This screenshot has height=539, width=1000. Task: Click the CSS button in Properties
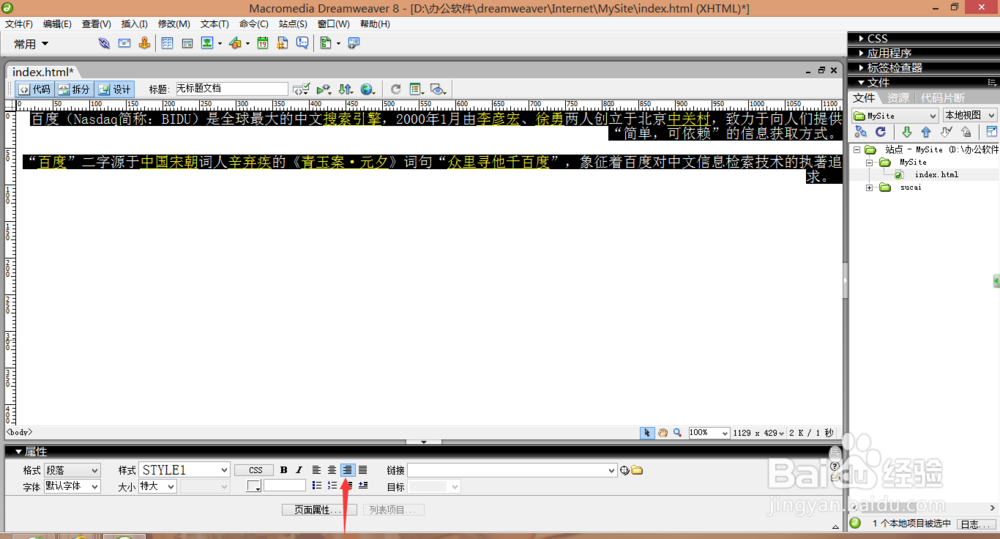tap(255, 470)
